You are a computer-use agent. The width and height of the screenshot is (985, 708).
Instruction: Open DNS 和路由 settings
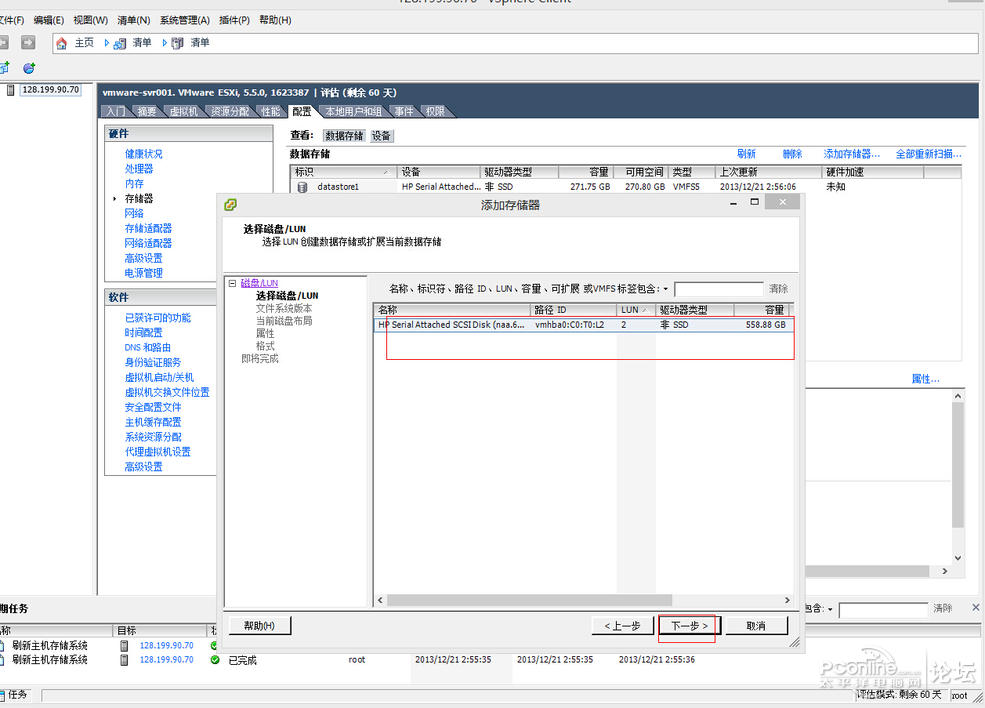click(148, 347)
